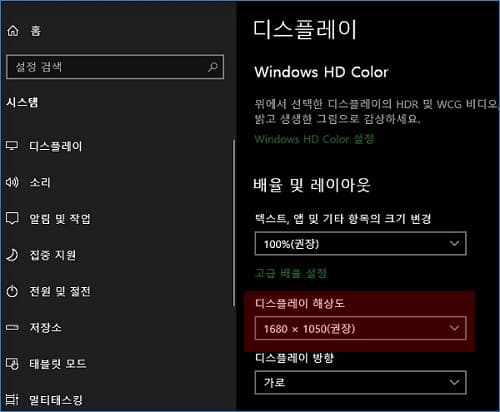The width and height of the screenshot is (500, 412).
Task: Focus the 설정 검색 search box
Action: pyautogui.click(x=115, y=67)
